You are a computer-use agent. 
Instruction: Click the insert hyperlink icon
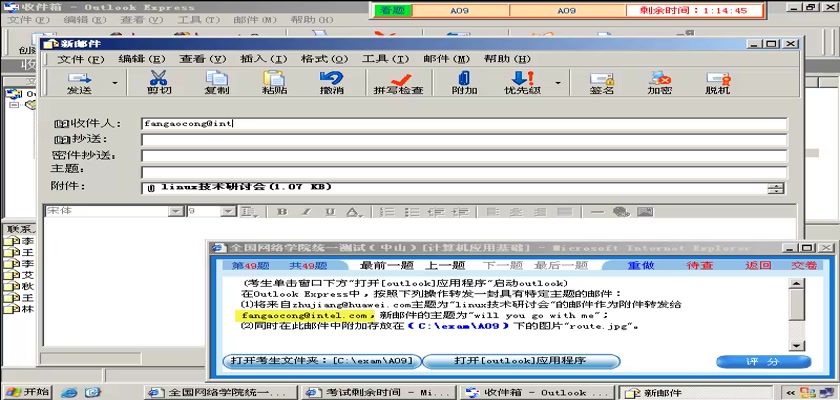point(621,212)
